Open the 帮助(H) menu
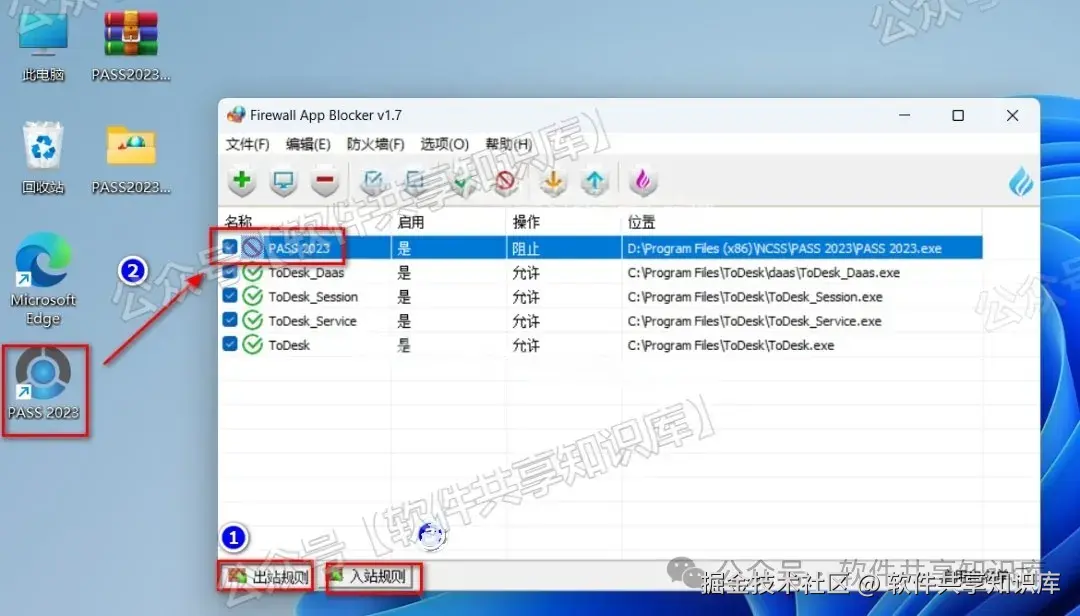 pyautogui.click(x=508, y=145)
